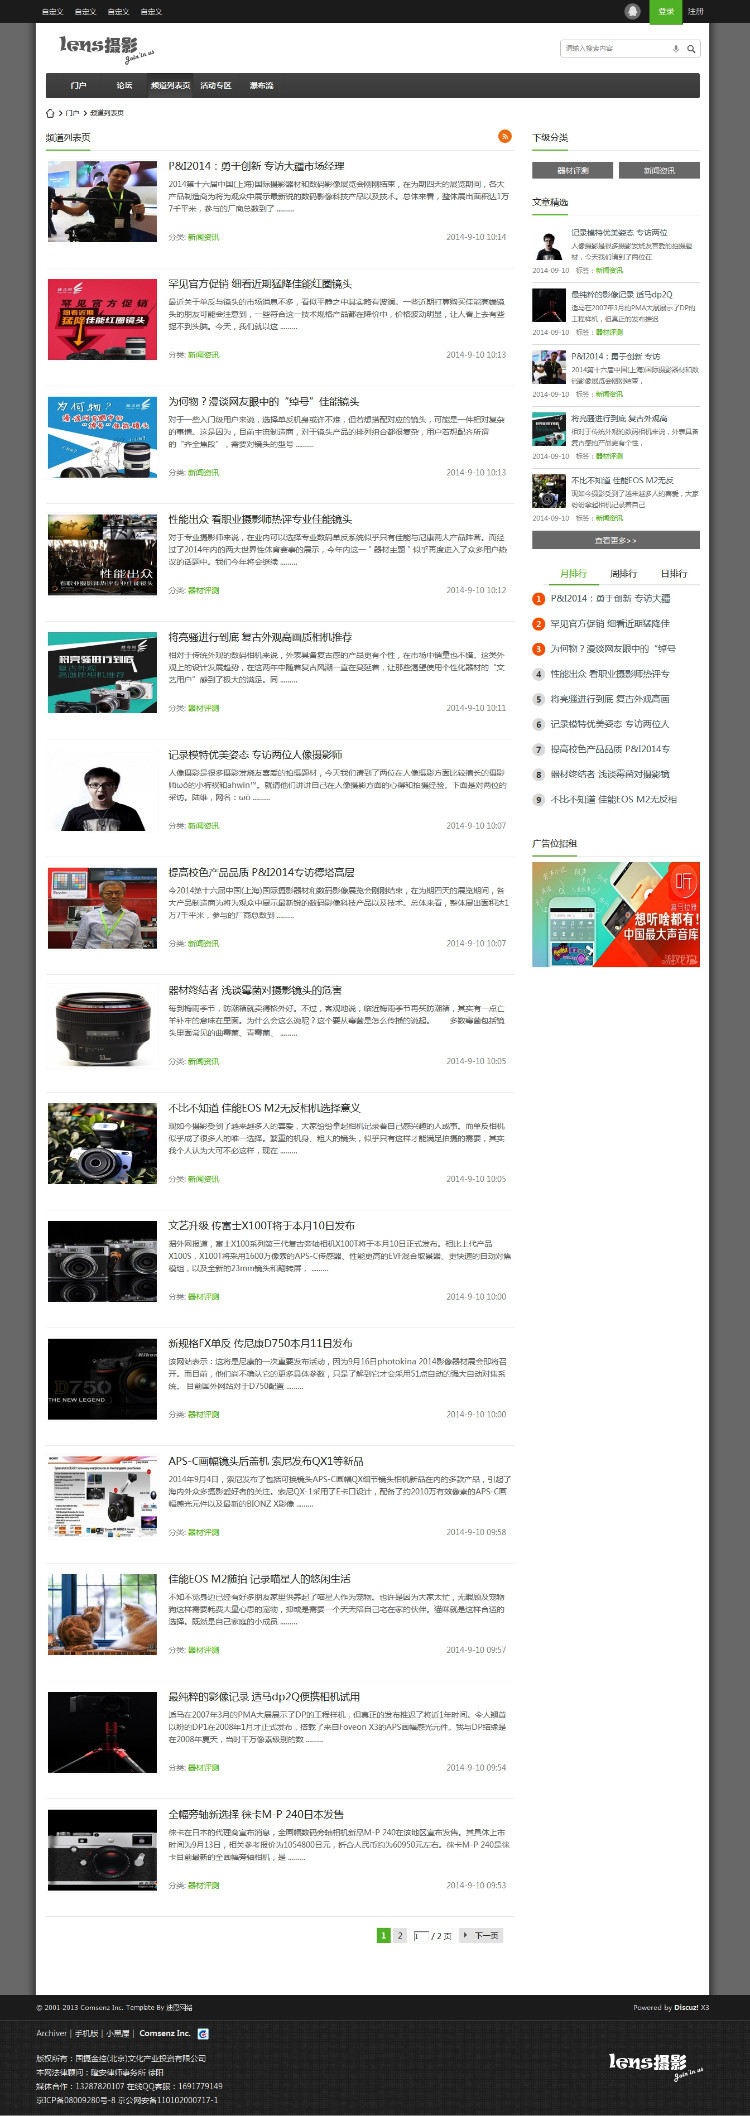This screenshot has width=750, height=2116.
Task: Click the Discuz! link in the footer
Action: click(x=686, y=2007)
